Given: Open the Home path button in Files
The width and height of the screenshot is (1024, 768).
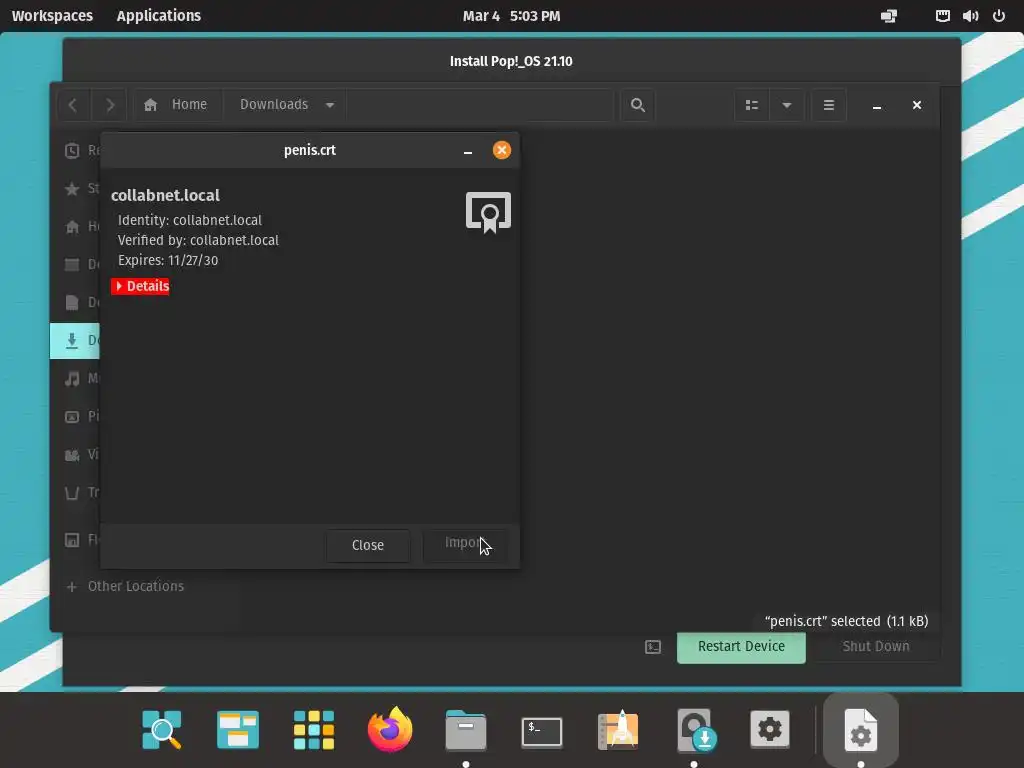Looking at the screenshot, I should tap(178, 104).
